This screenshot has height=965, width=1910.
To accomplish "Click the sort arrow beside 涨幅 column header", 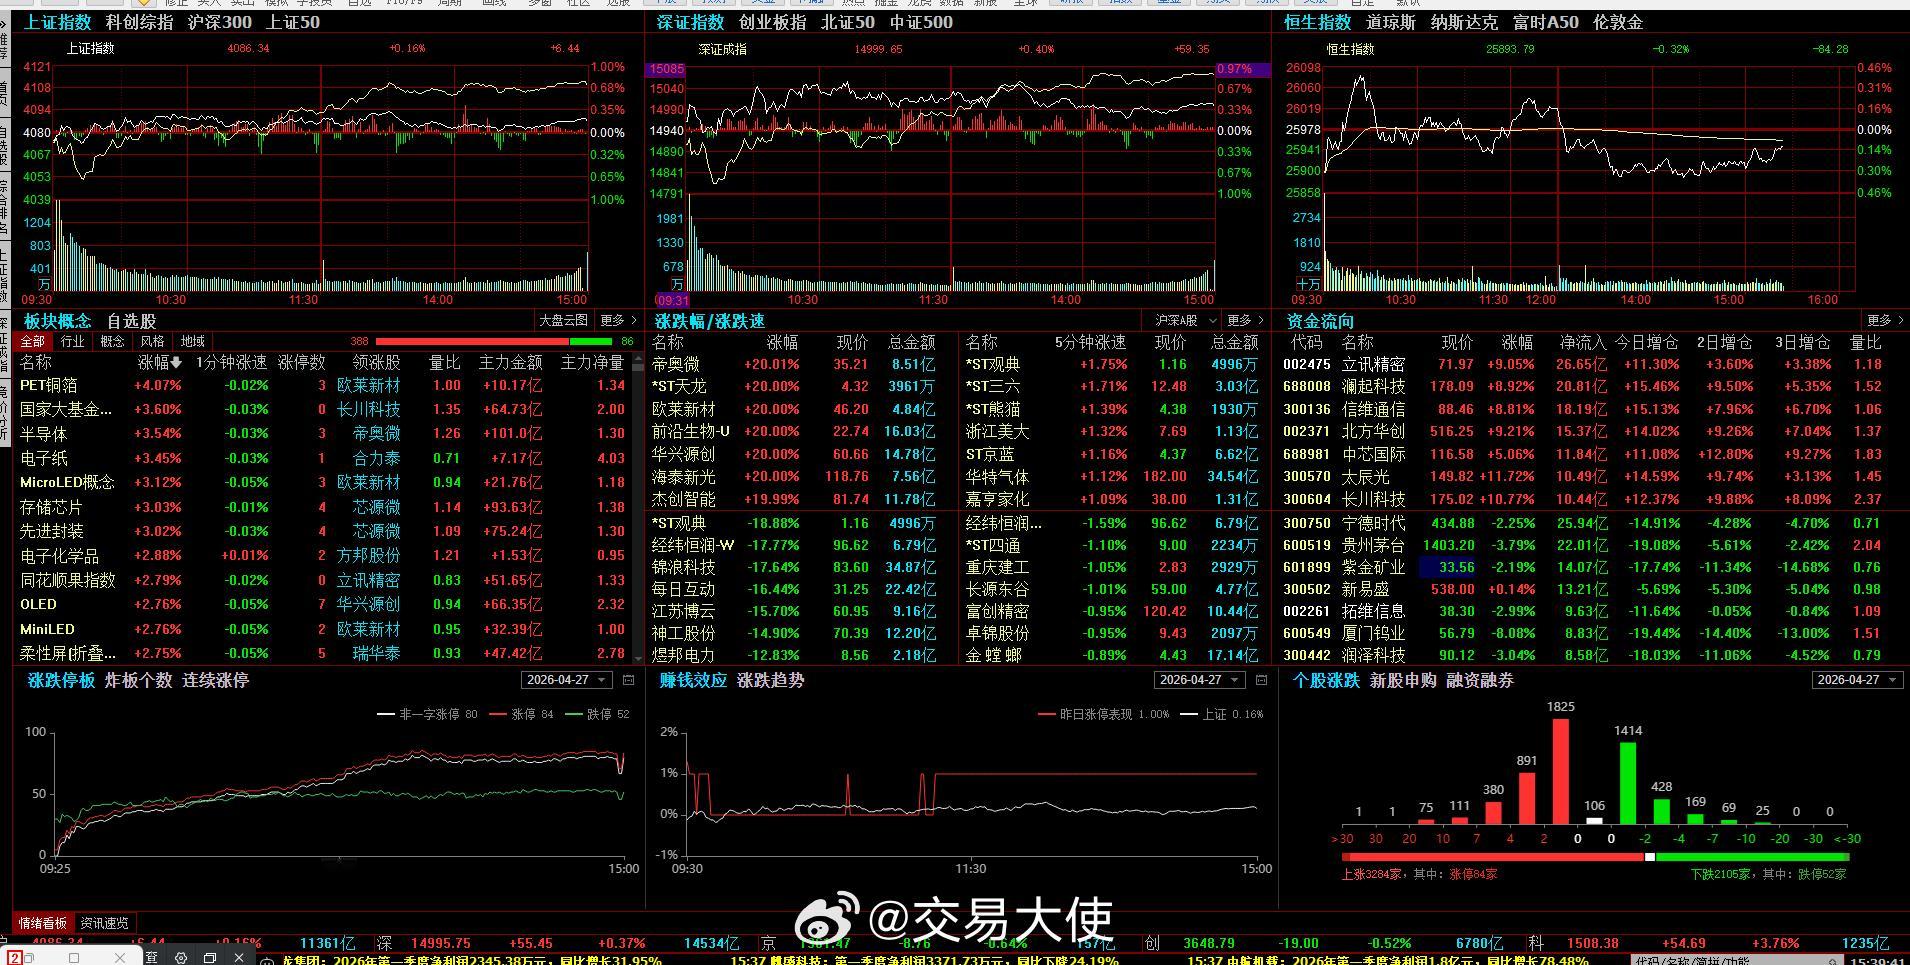I will (176, 363).
